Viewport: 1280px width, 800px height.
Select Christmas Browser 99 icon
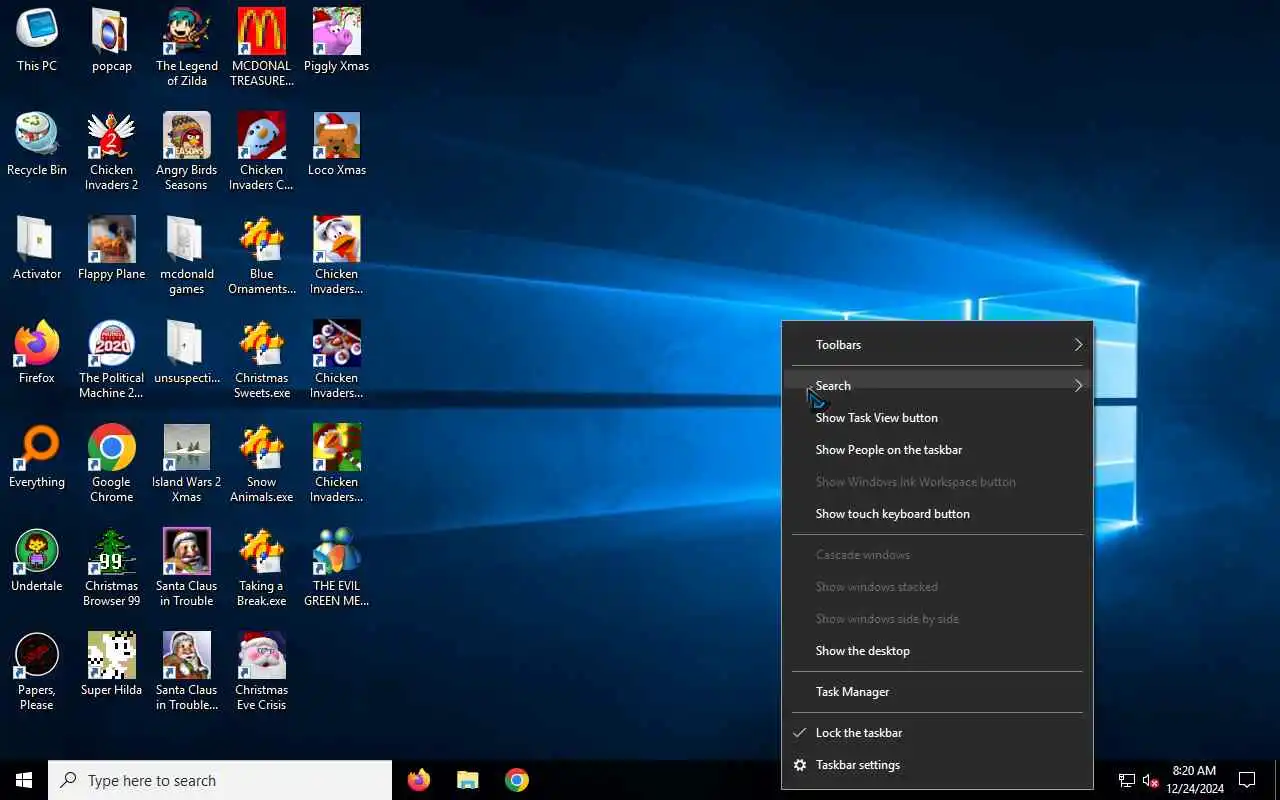pos(112,567)
